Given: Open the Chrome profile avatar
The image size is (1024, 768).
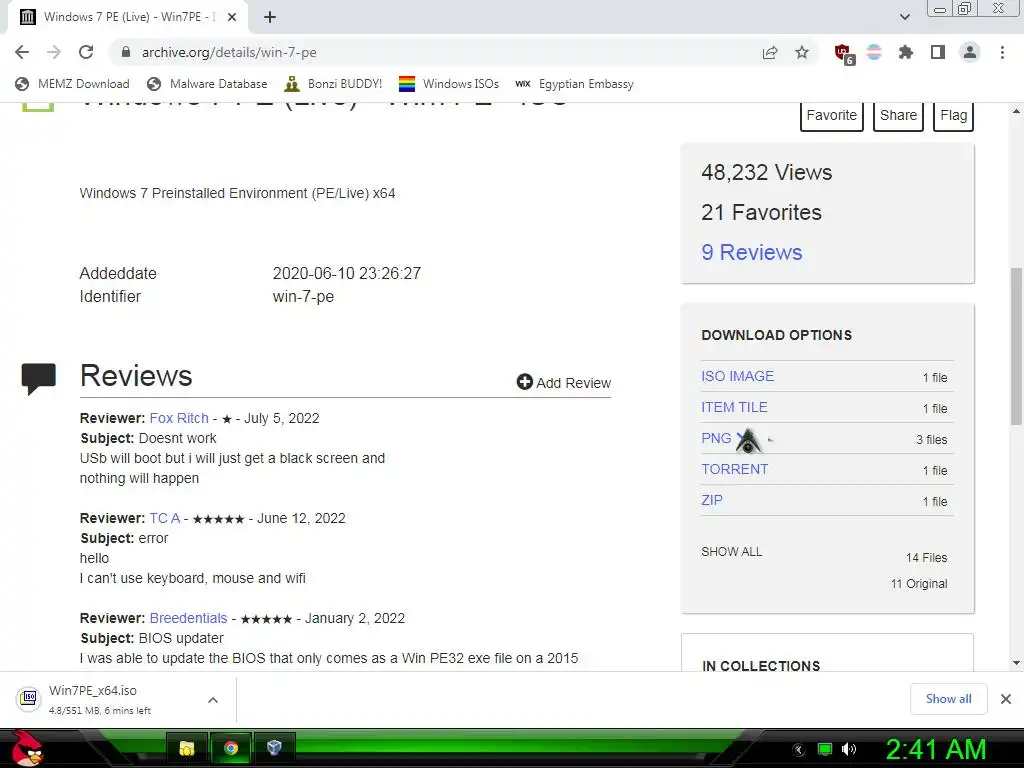Looking at the screenshot, I should (970, 52).
